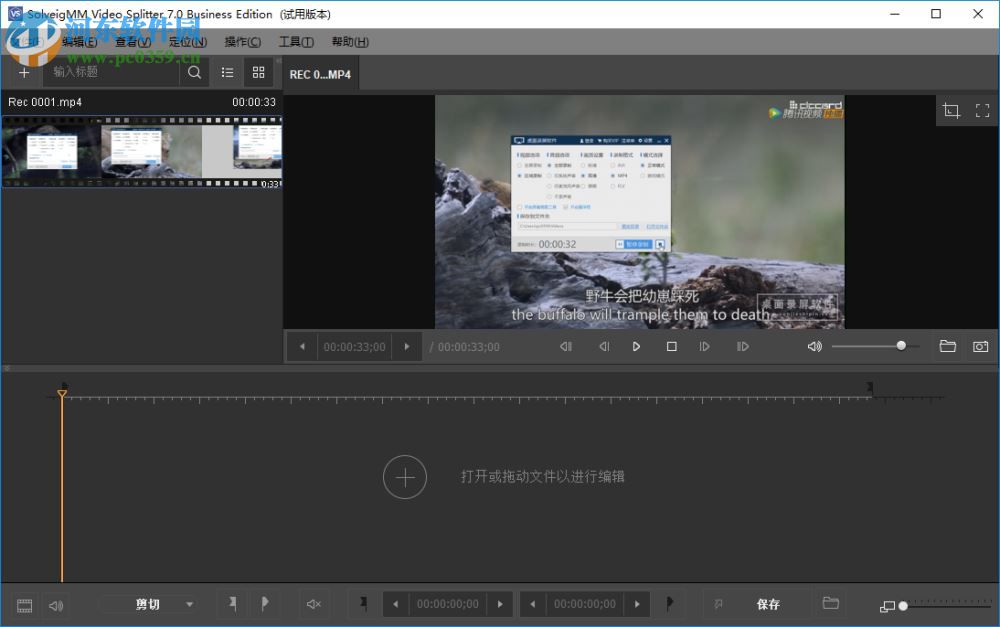Enter fullscreen preview mode

click(983, 110)
